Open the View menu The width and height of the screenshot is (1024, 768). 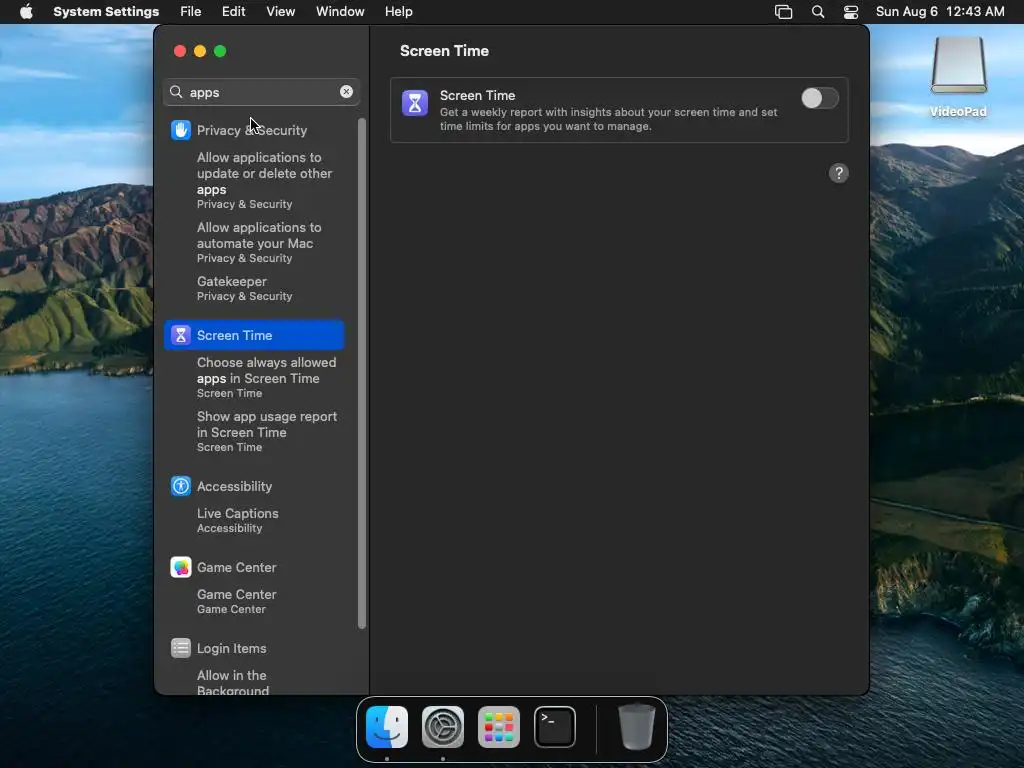tap(280, 12)
